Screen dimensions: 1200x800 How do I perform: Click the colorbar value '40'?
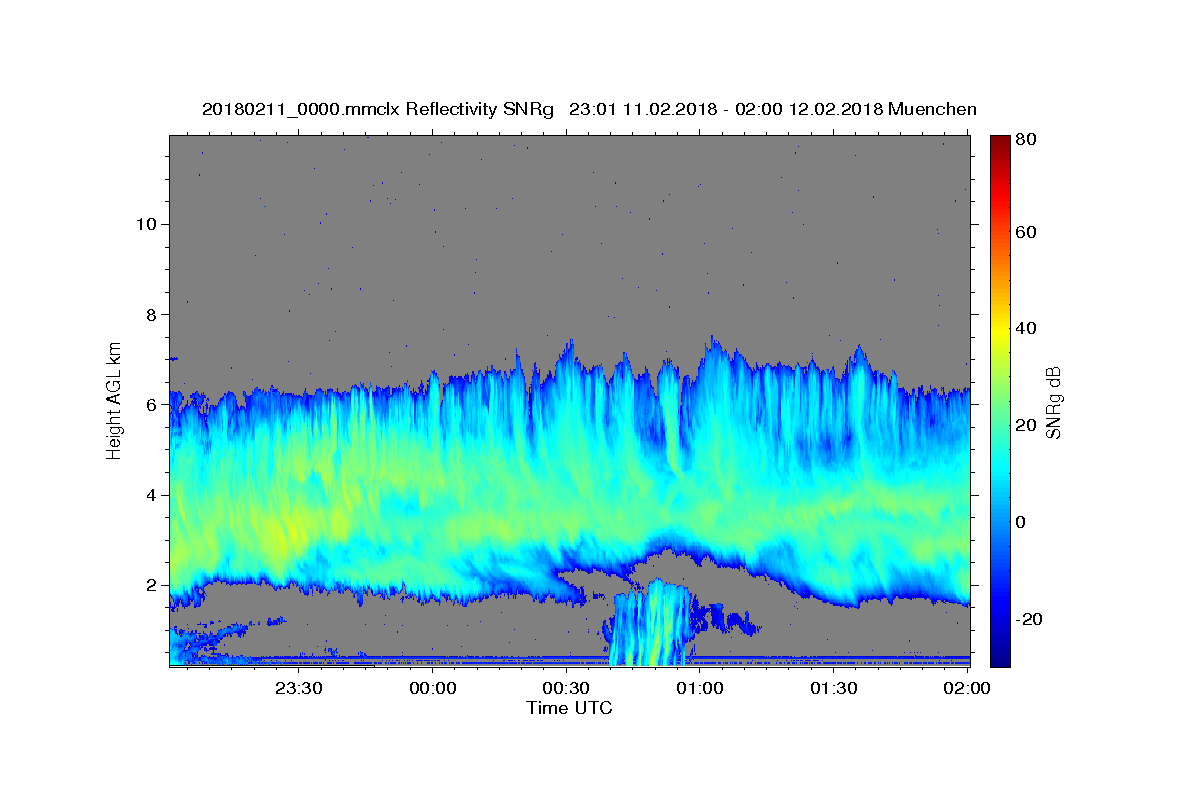tap(1027, 328)
